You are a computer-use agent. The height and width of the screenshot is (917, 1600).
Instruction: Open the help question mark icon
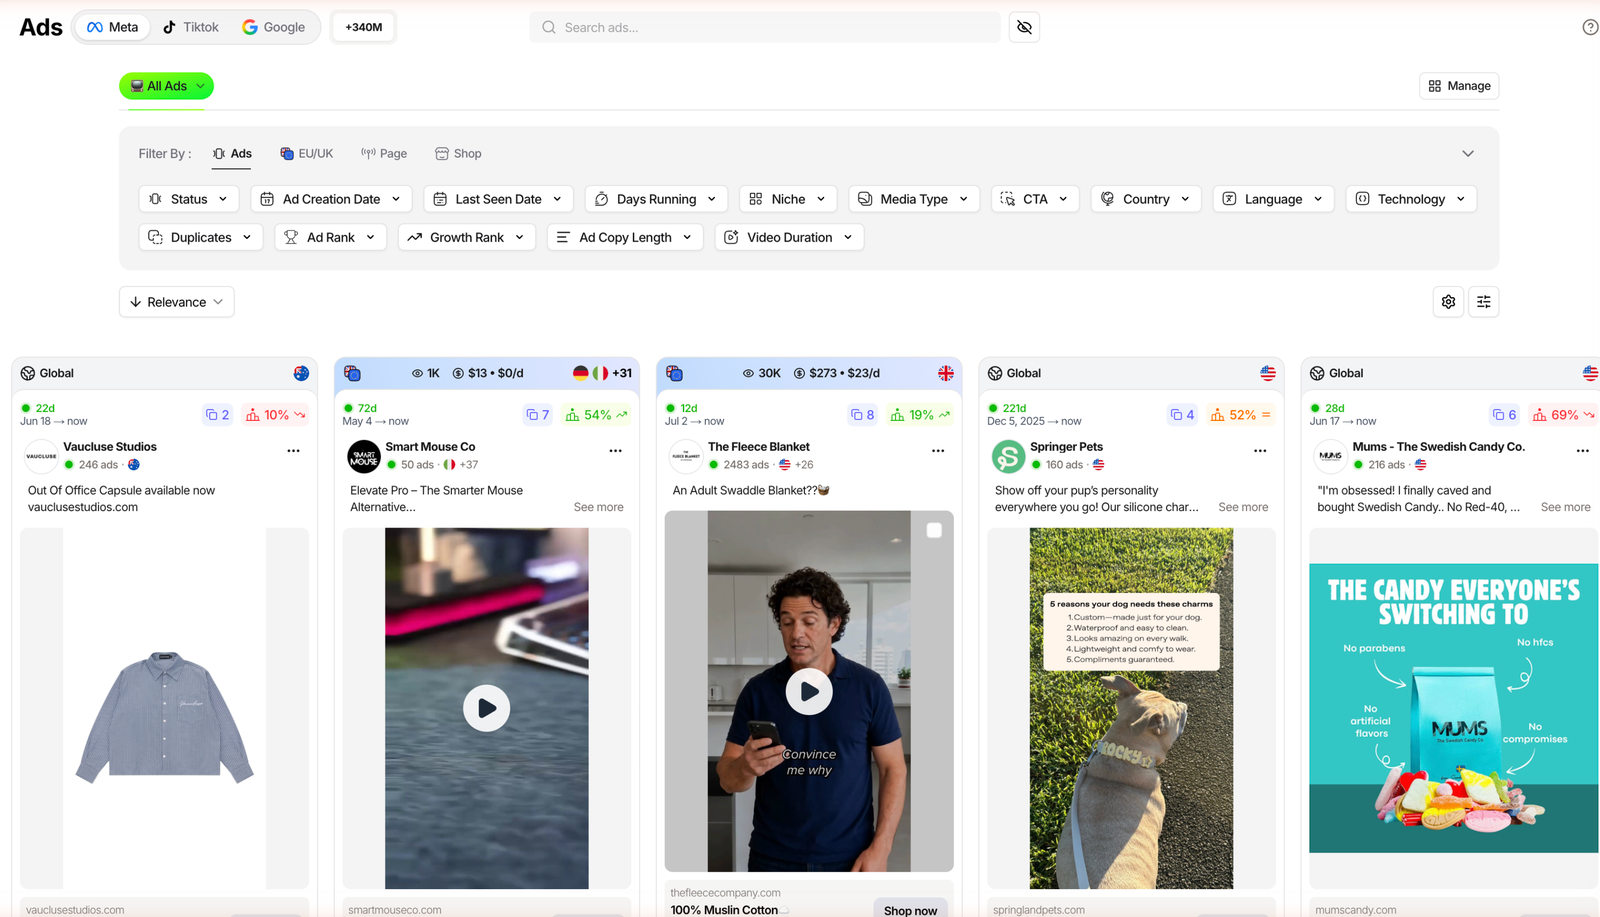[1590, 27]
